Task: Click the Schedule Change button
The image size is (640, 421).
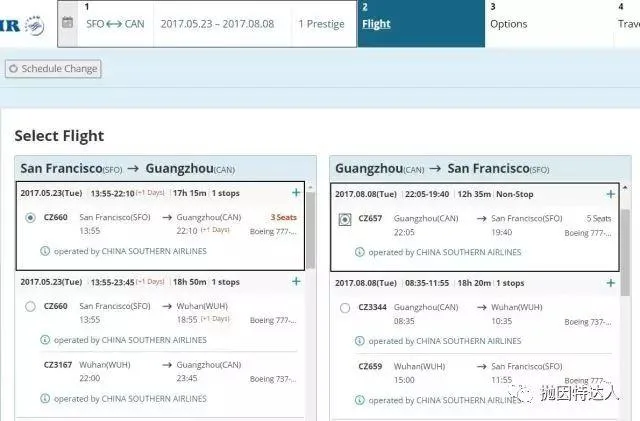Action: click(x=53, y=69)
